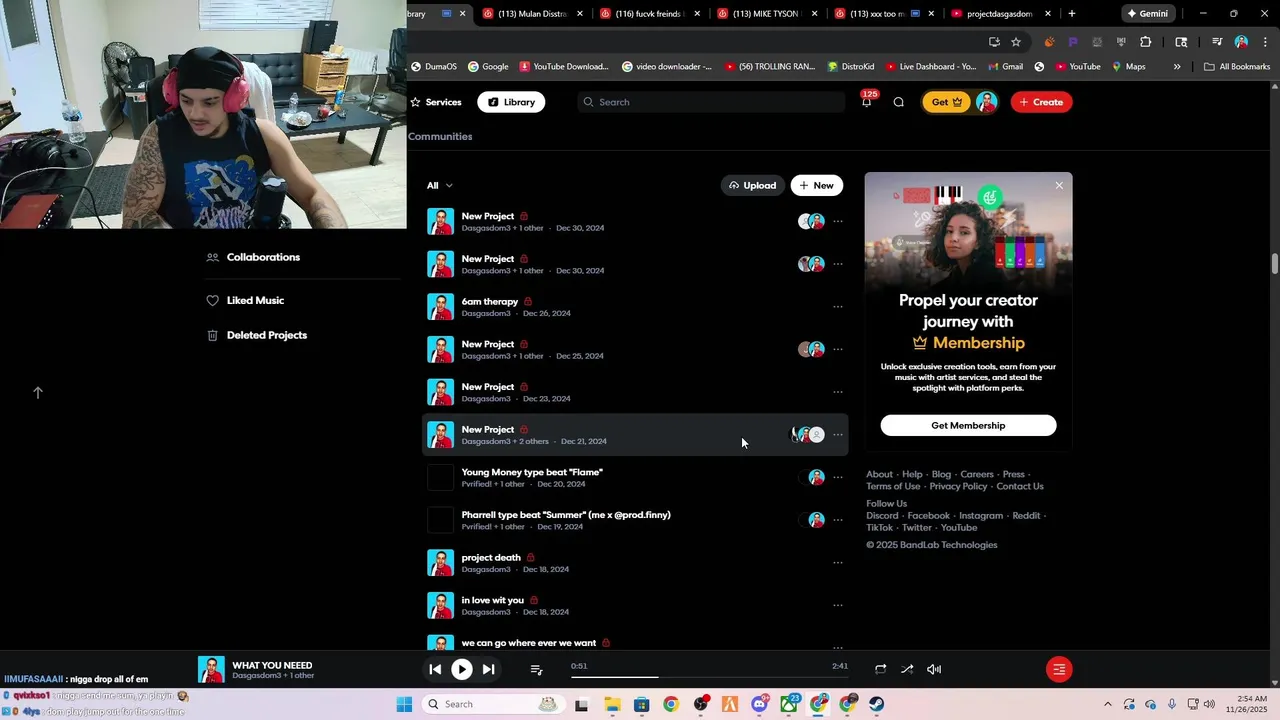Click the Windows taskbar search box
1280x720 pixels.
point(496,704)
